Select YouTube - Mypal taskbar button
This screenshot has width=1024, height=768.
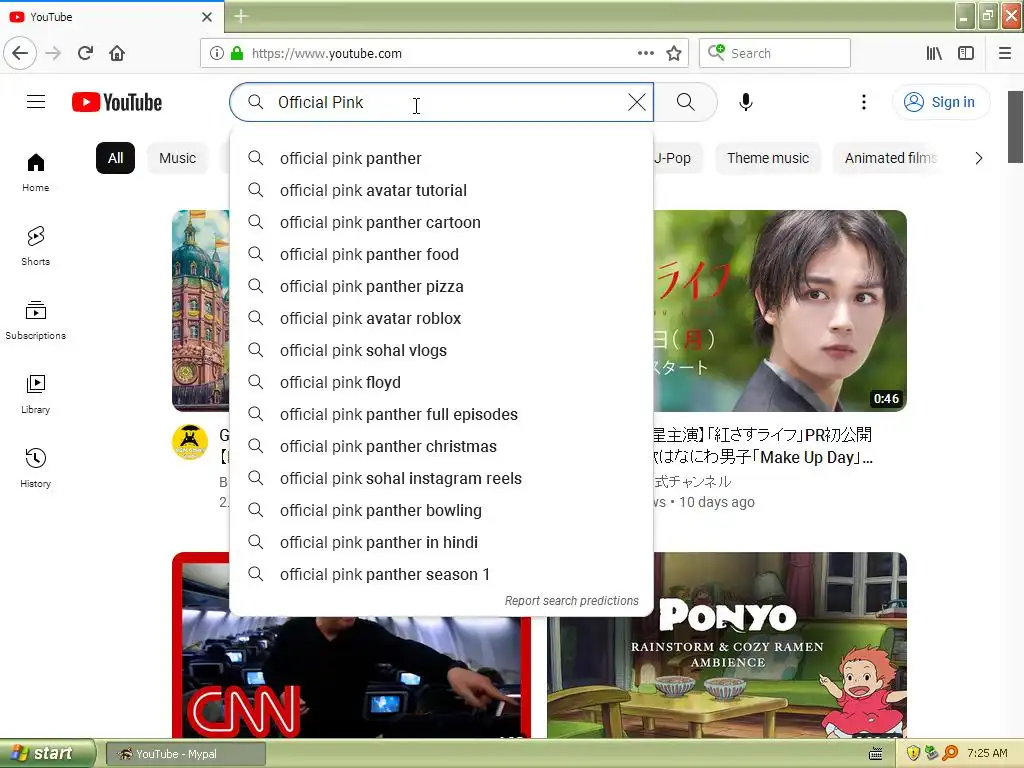coord(185,754)
